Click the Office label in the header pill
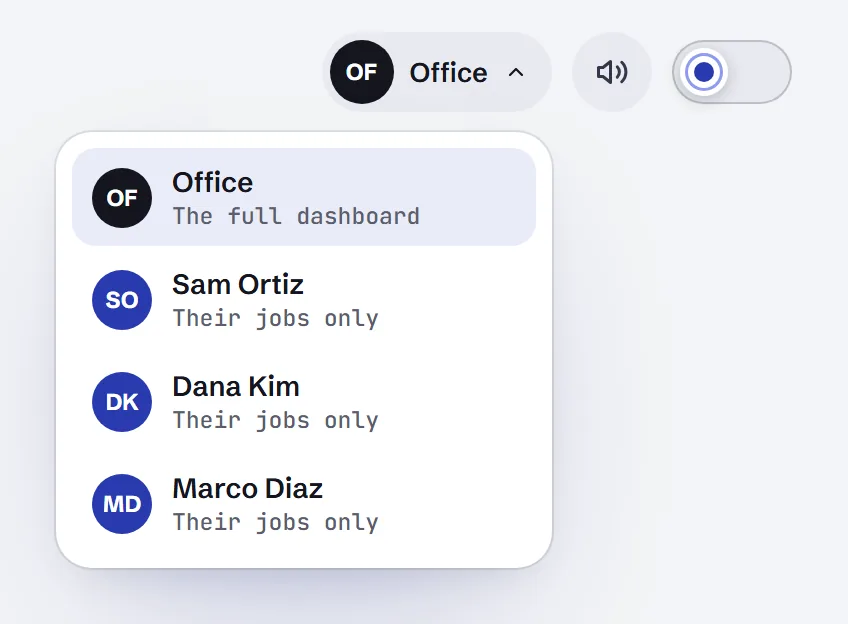Screen dimensions: 848x624 point(448,72)
